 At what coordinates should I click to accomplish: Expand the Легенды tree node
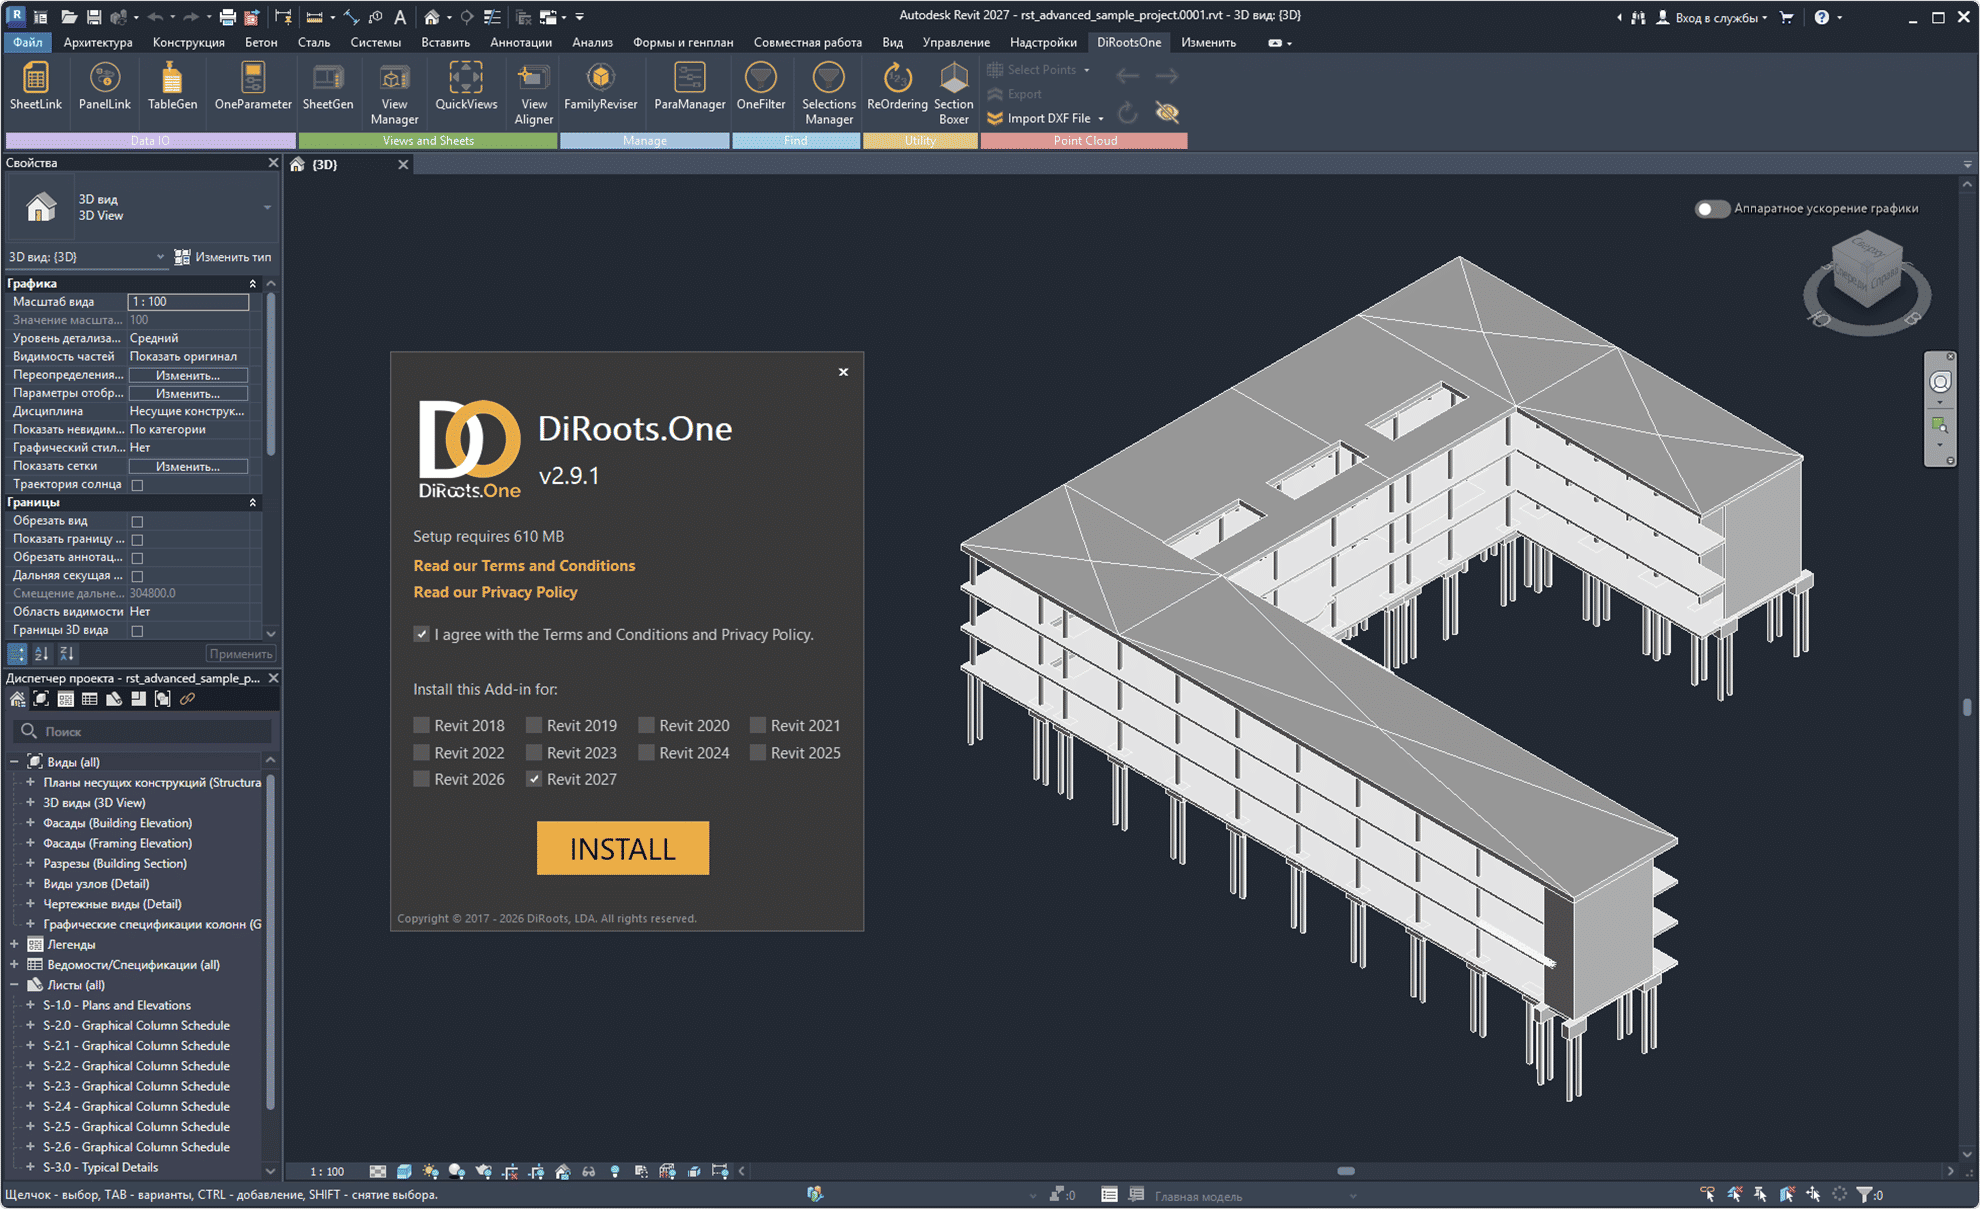pos(14,944)
